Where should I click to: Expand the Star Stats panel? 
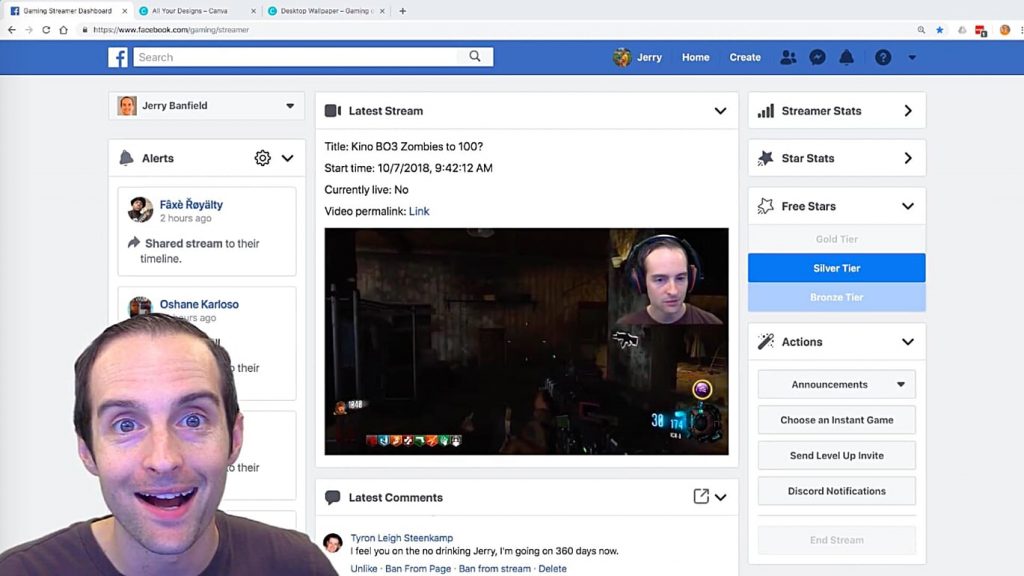[908, 158]
